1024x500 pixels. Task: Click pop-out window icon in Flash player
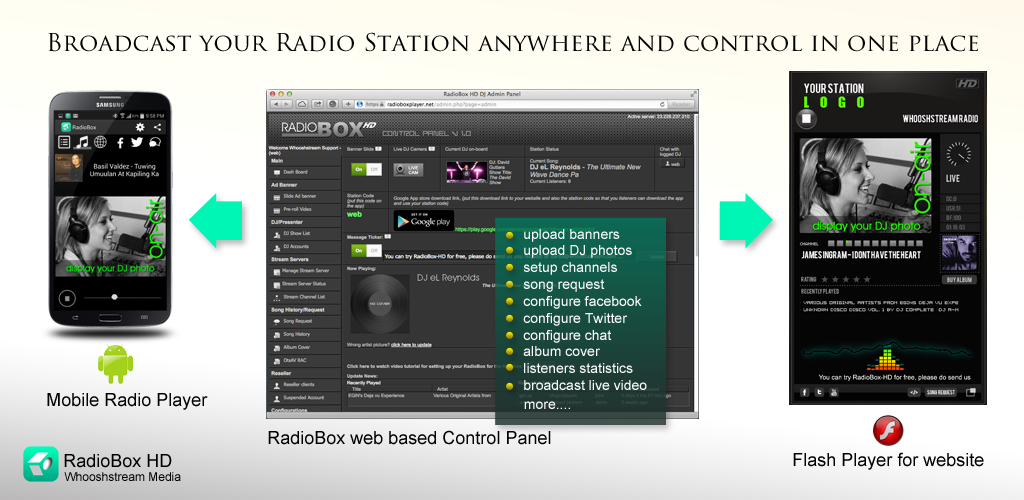(971, 392)
